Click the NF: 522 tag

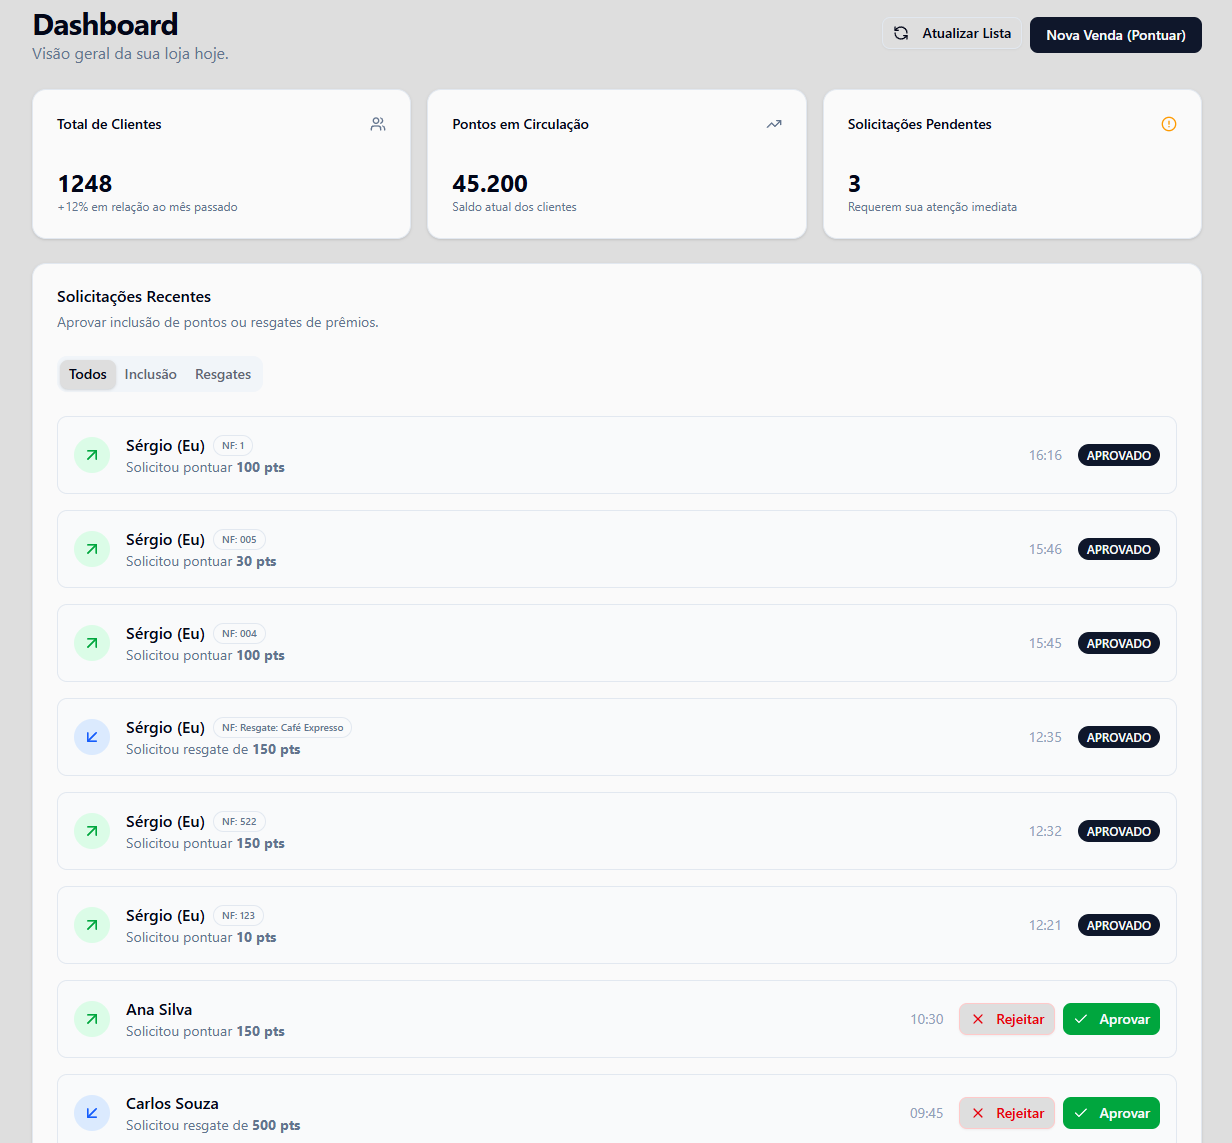tap(239, 822)
